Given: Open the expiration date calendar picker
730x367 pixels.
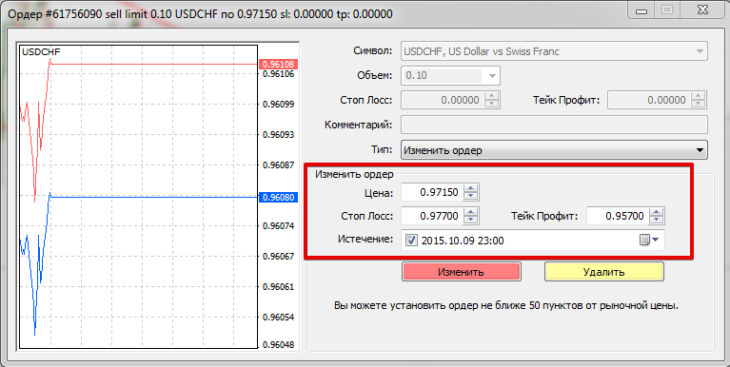Looking at the screenshot, I should coord(649,240).
